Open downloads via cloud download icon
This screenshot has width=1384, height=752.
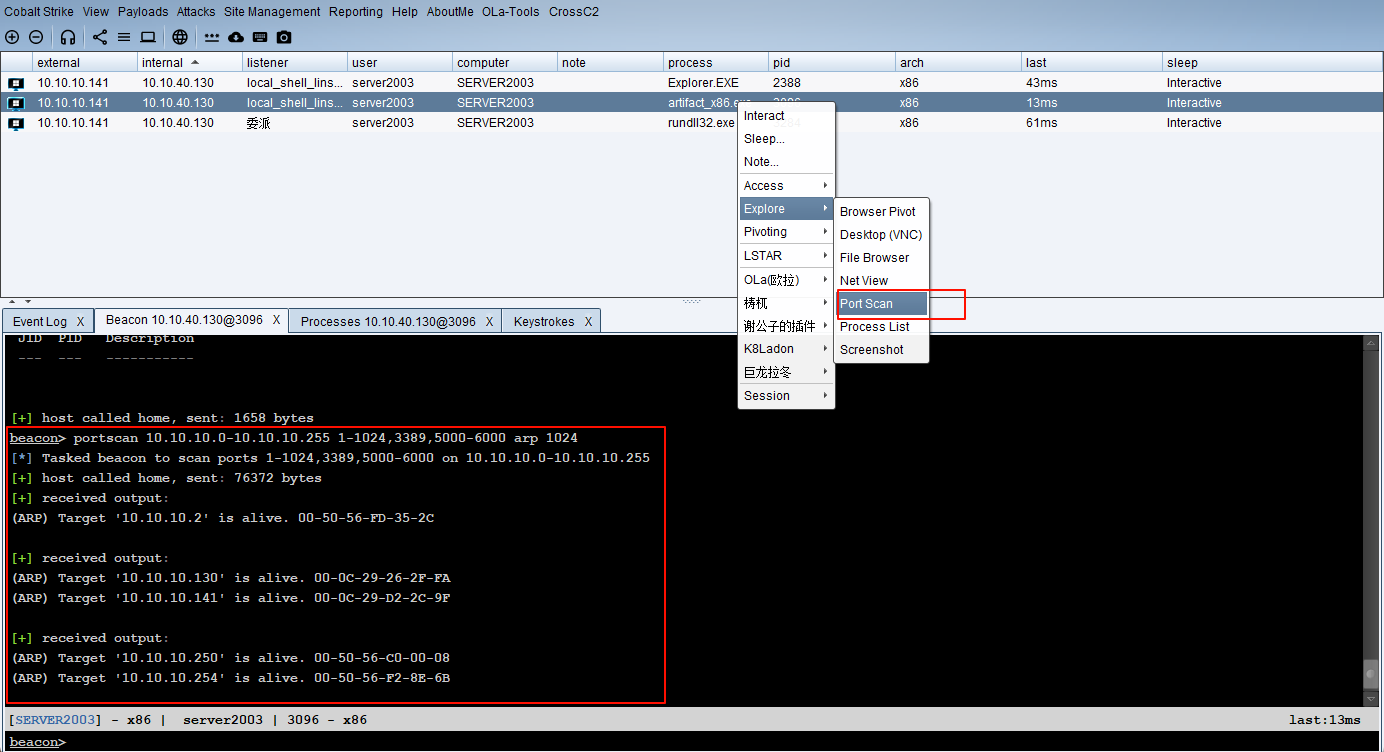click(x=236, y=37)
